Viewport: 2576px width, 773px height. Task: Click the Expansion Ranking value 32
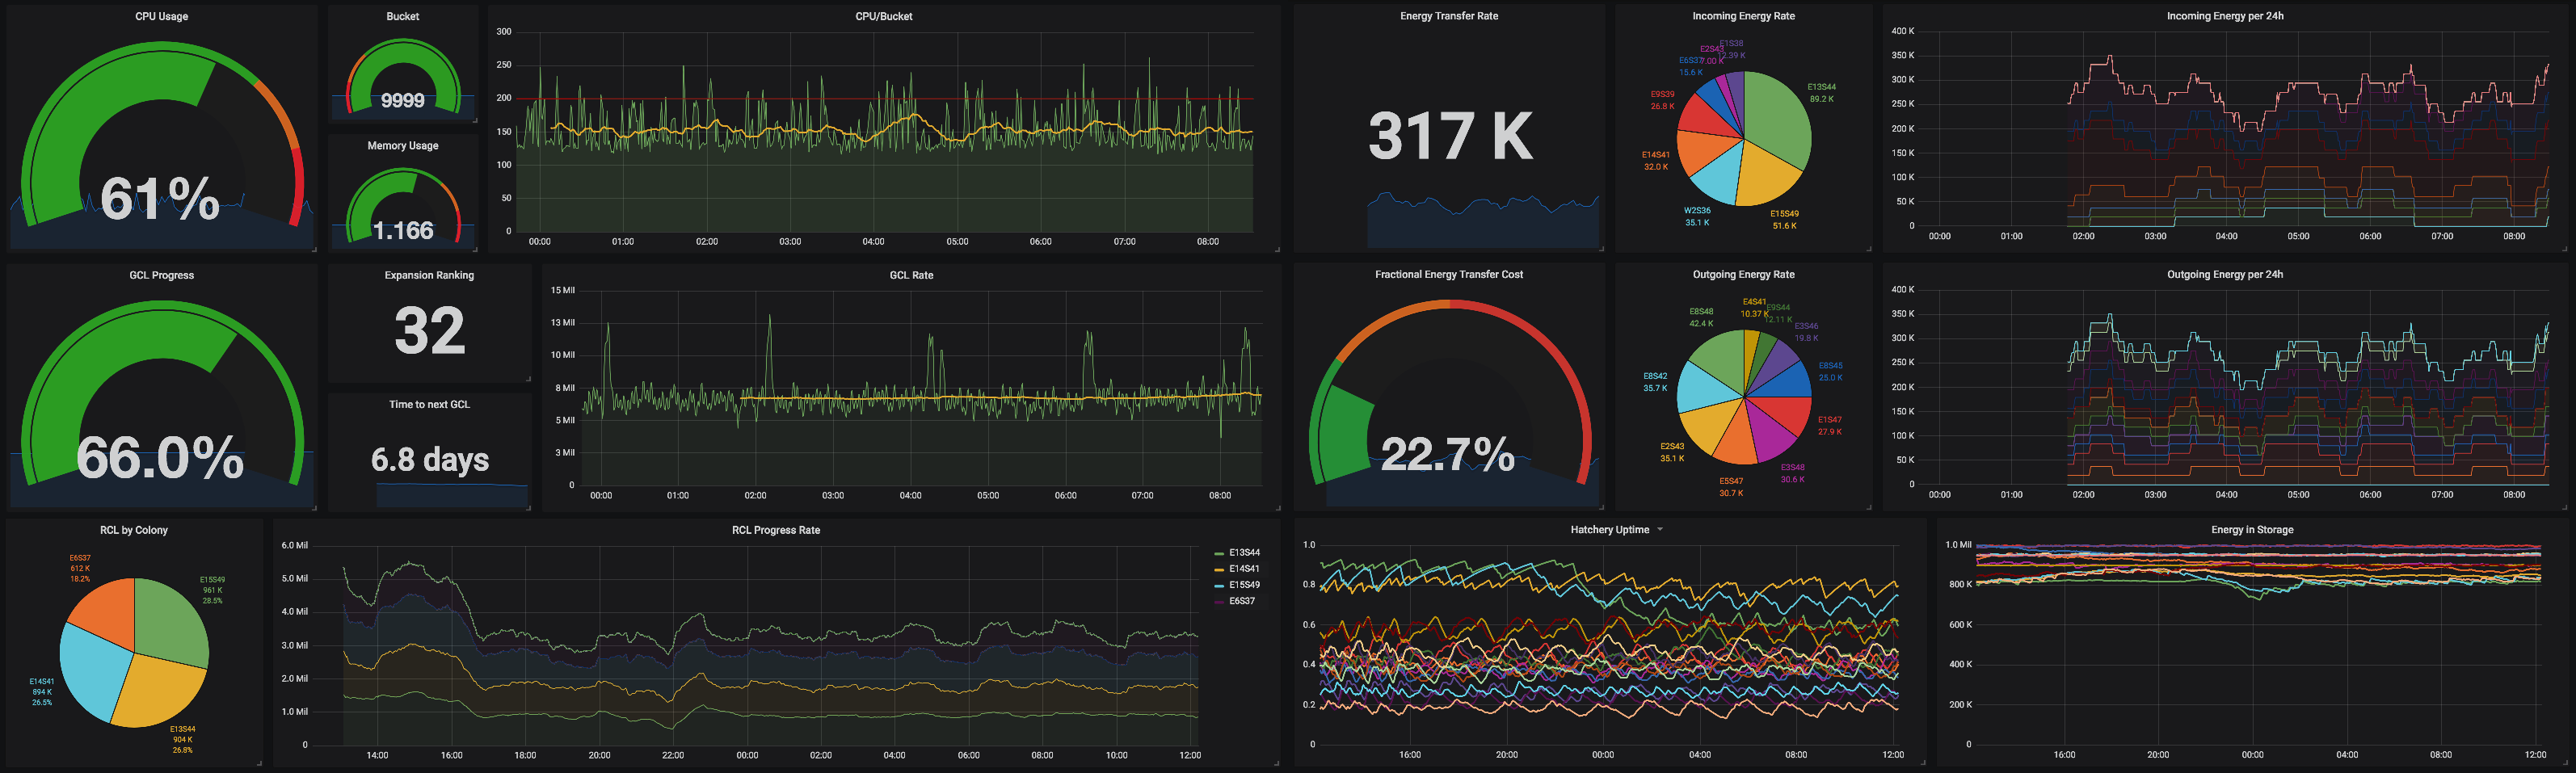coord(429,331)
